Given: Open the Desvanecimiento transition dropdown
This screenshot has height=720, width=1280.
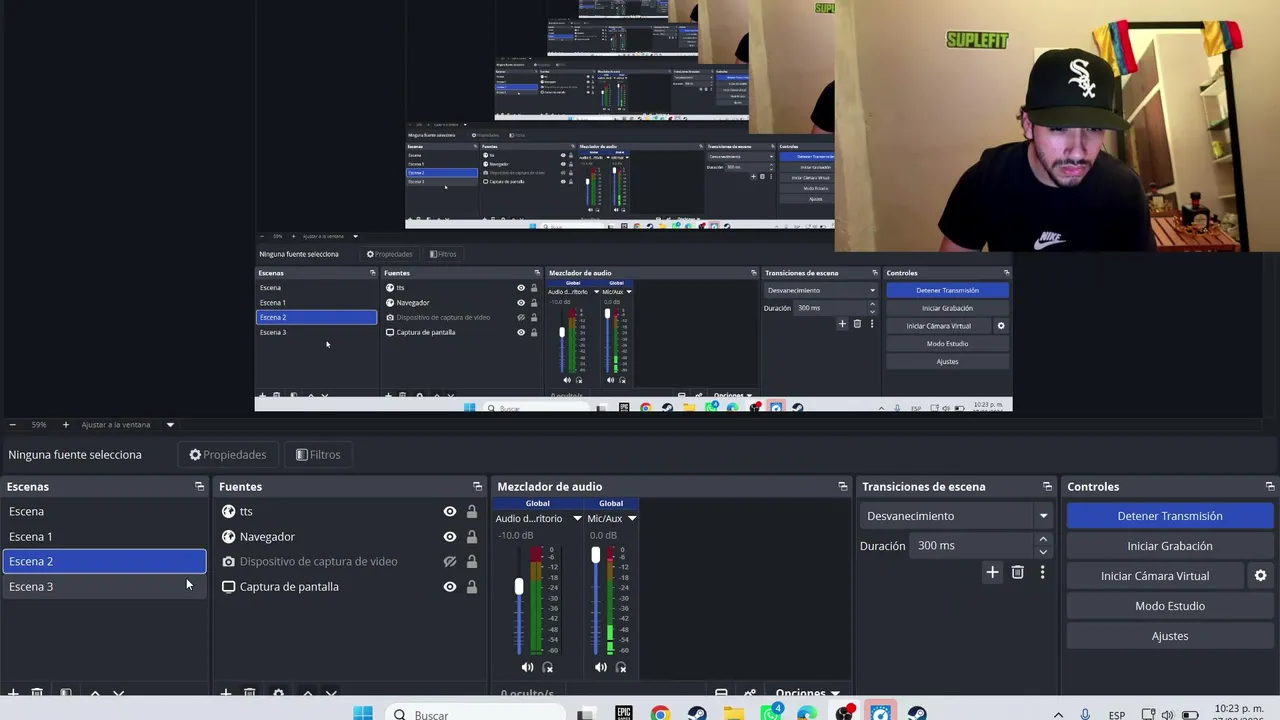Looking at the screenshot, I should point(956,516).
